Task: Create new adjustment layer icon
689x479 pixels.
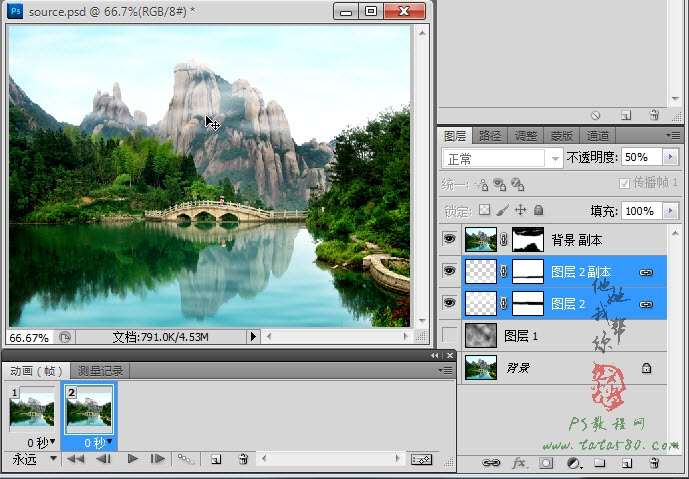Action: (x=573, y=464)
